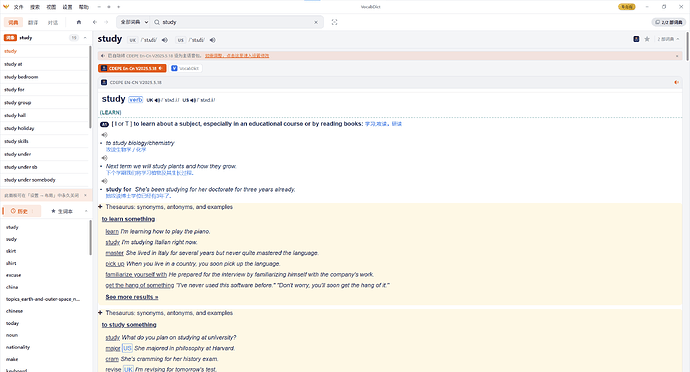690x372 pixels.
Task: Select the VocabDict dictionary button
Action: [186, 68]
